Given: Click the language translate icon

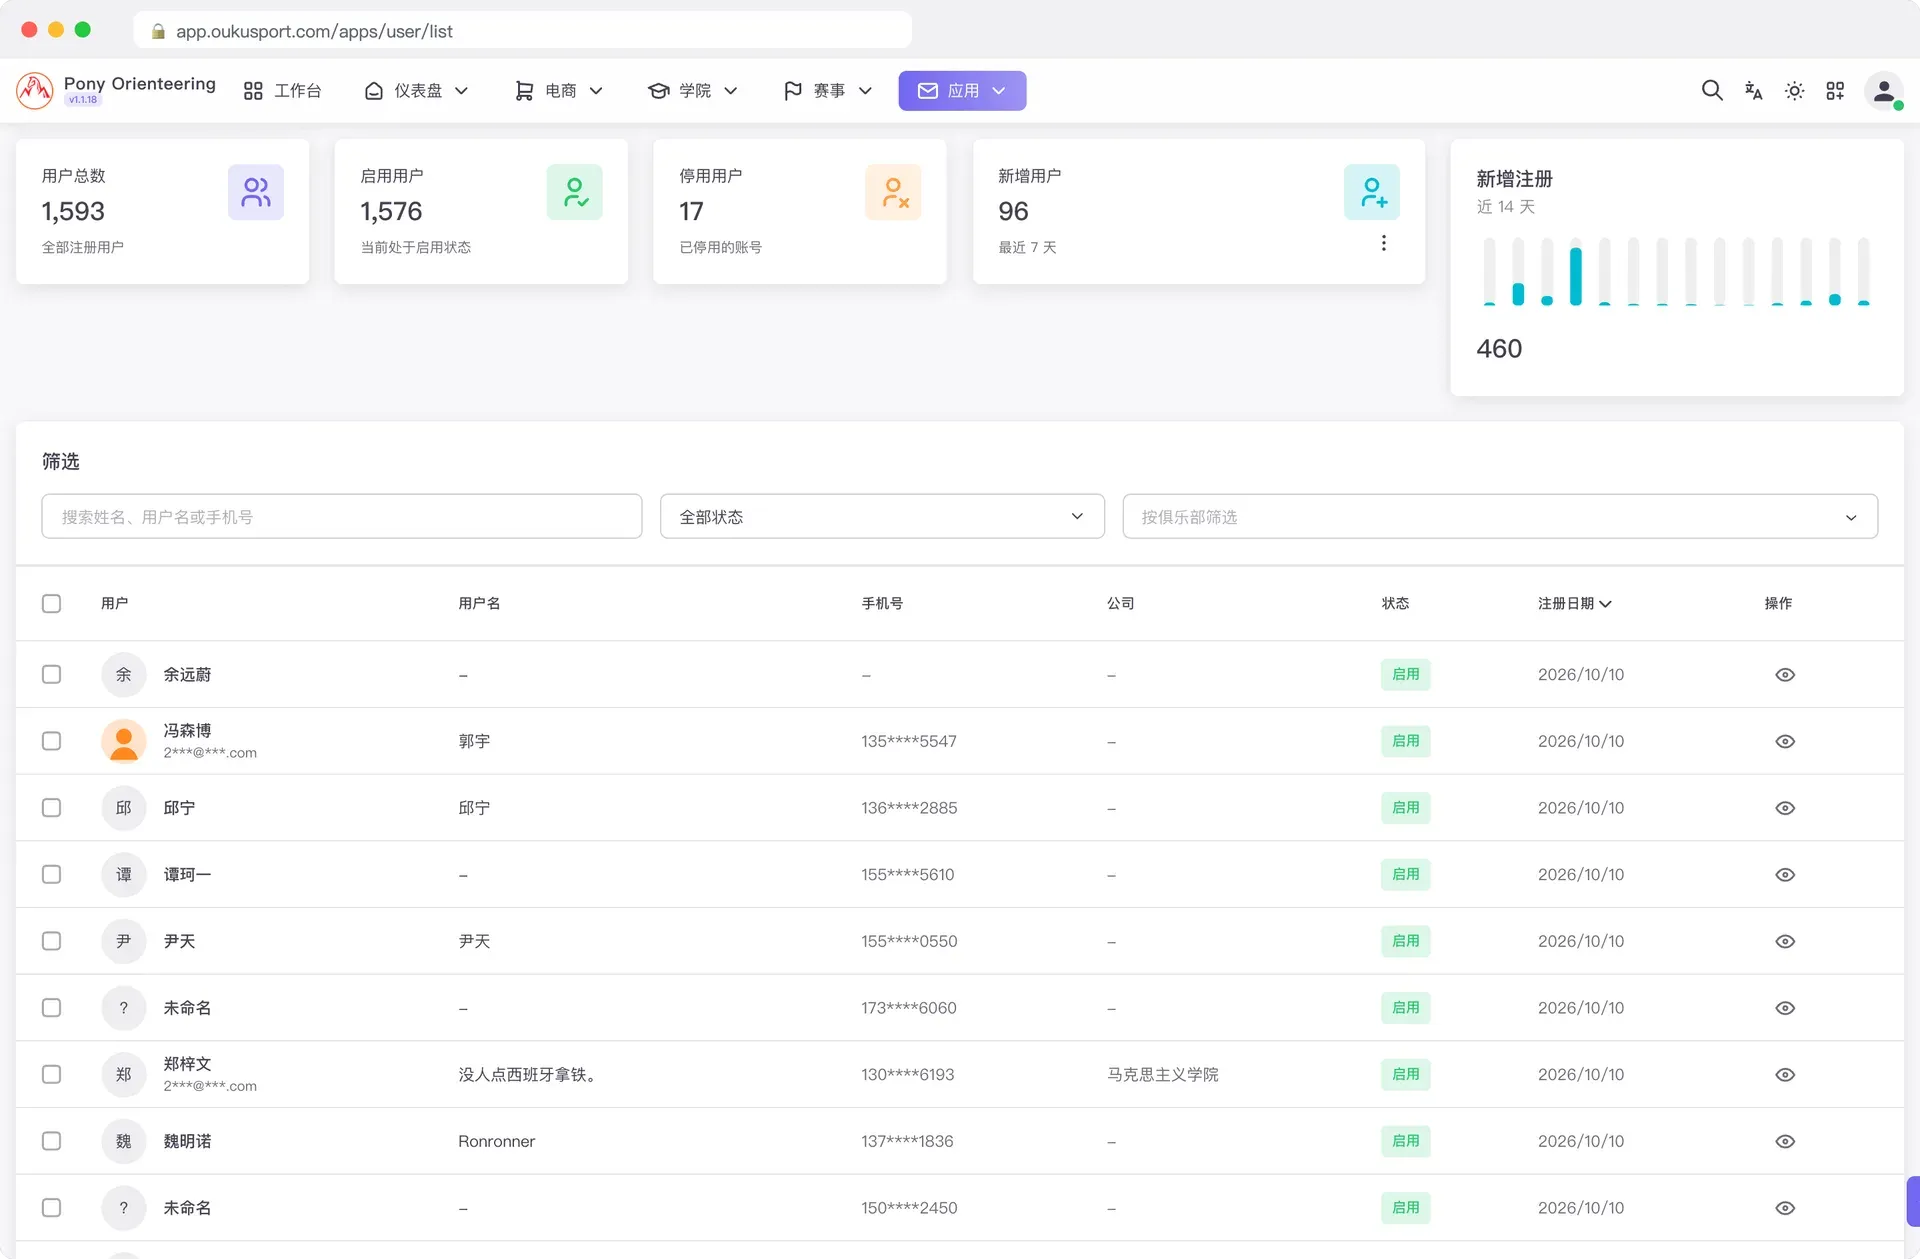Looking at the screenshot, I should click(1753, 91).
